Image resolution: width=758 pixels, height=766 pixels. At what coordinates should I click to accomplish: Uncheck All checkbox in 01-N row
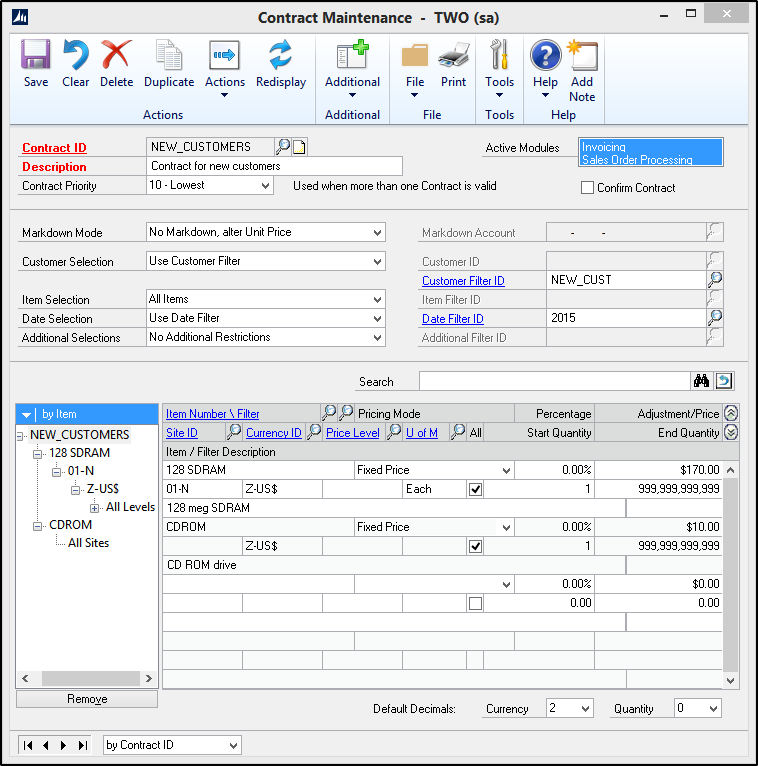click(x=475, y=489)
